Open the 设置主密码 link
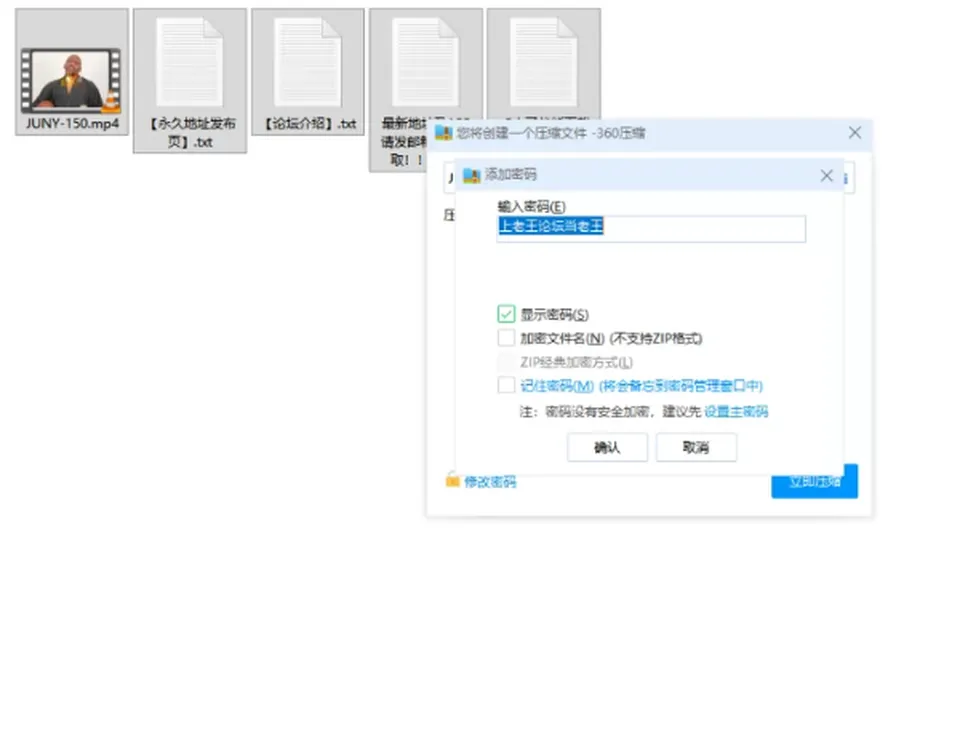The height and width of the screenshot is (734, 960). click(x=736, y=411)
